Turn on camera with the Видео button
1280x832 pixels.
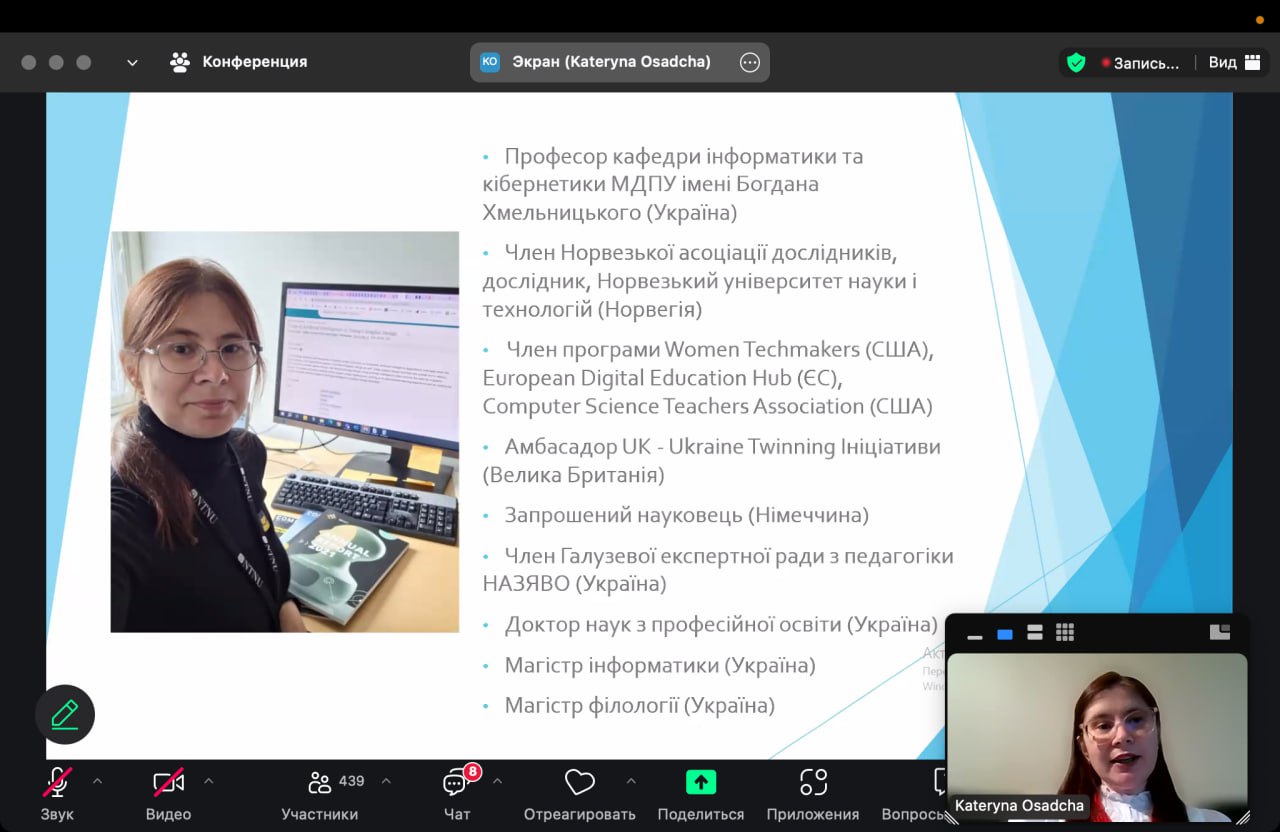pos(168,782)
